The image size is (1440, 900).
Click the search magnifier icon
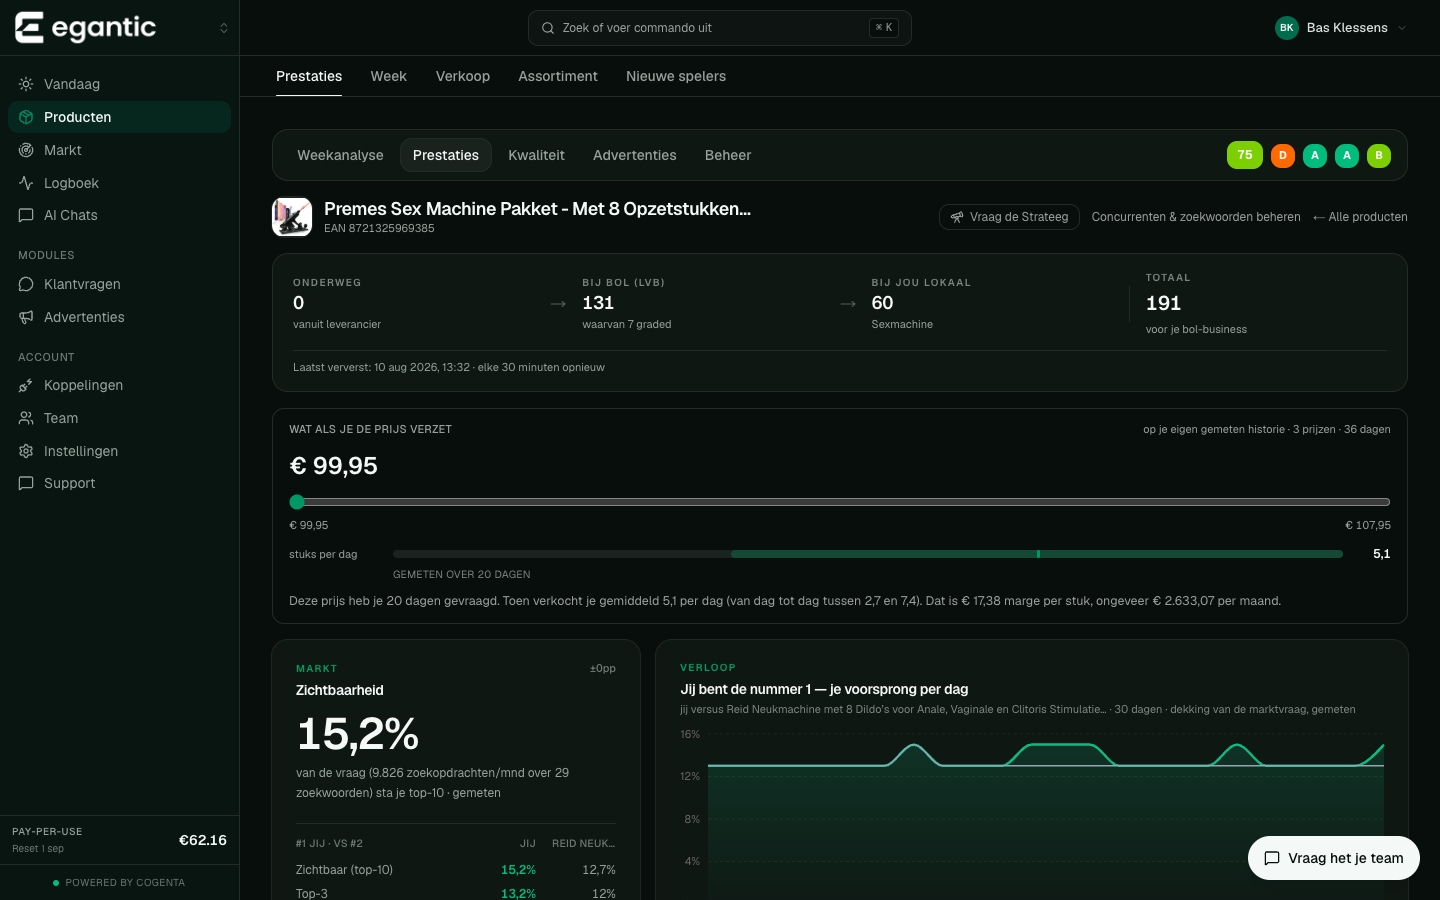click(x=548, y=28)
